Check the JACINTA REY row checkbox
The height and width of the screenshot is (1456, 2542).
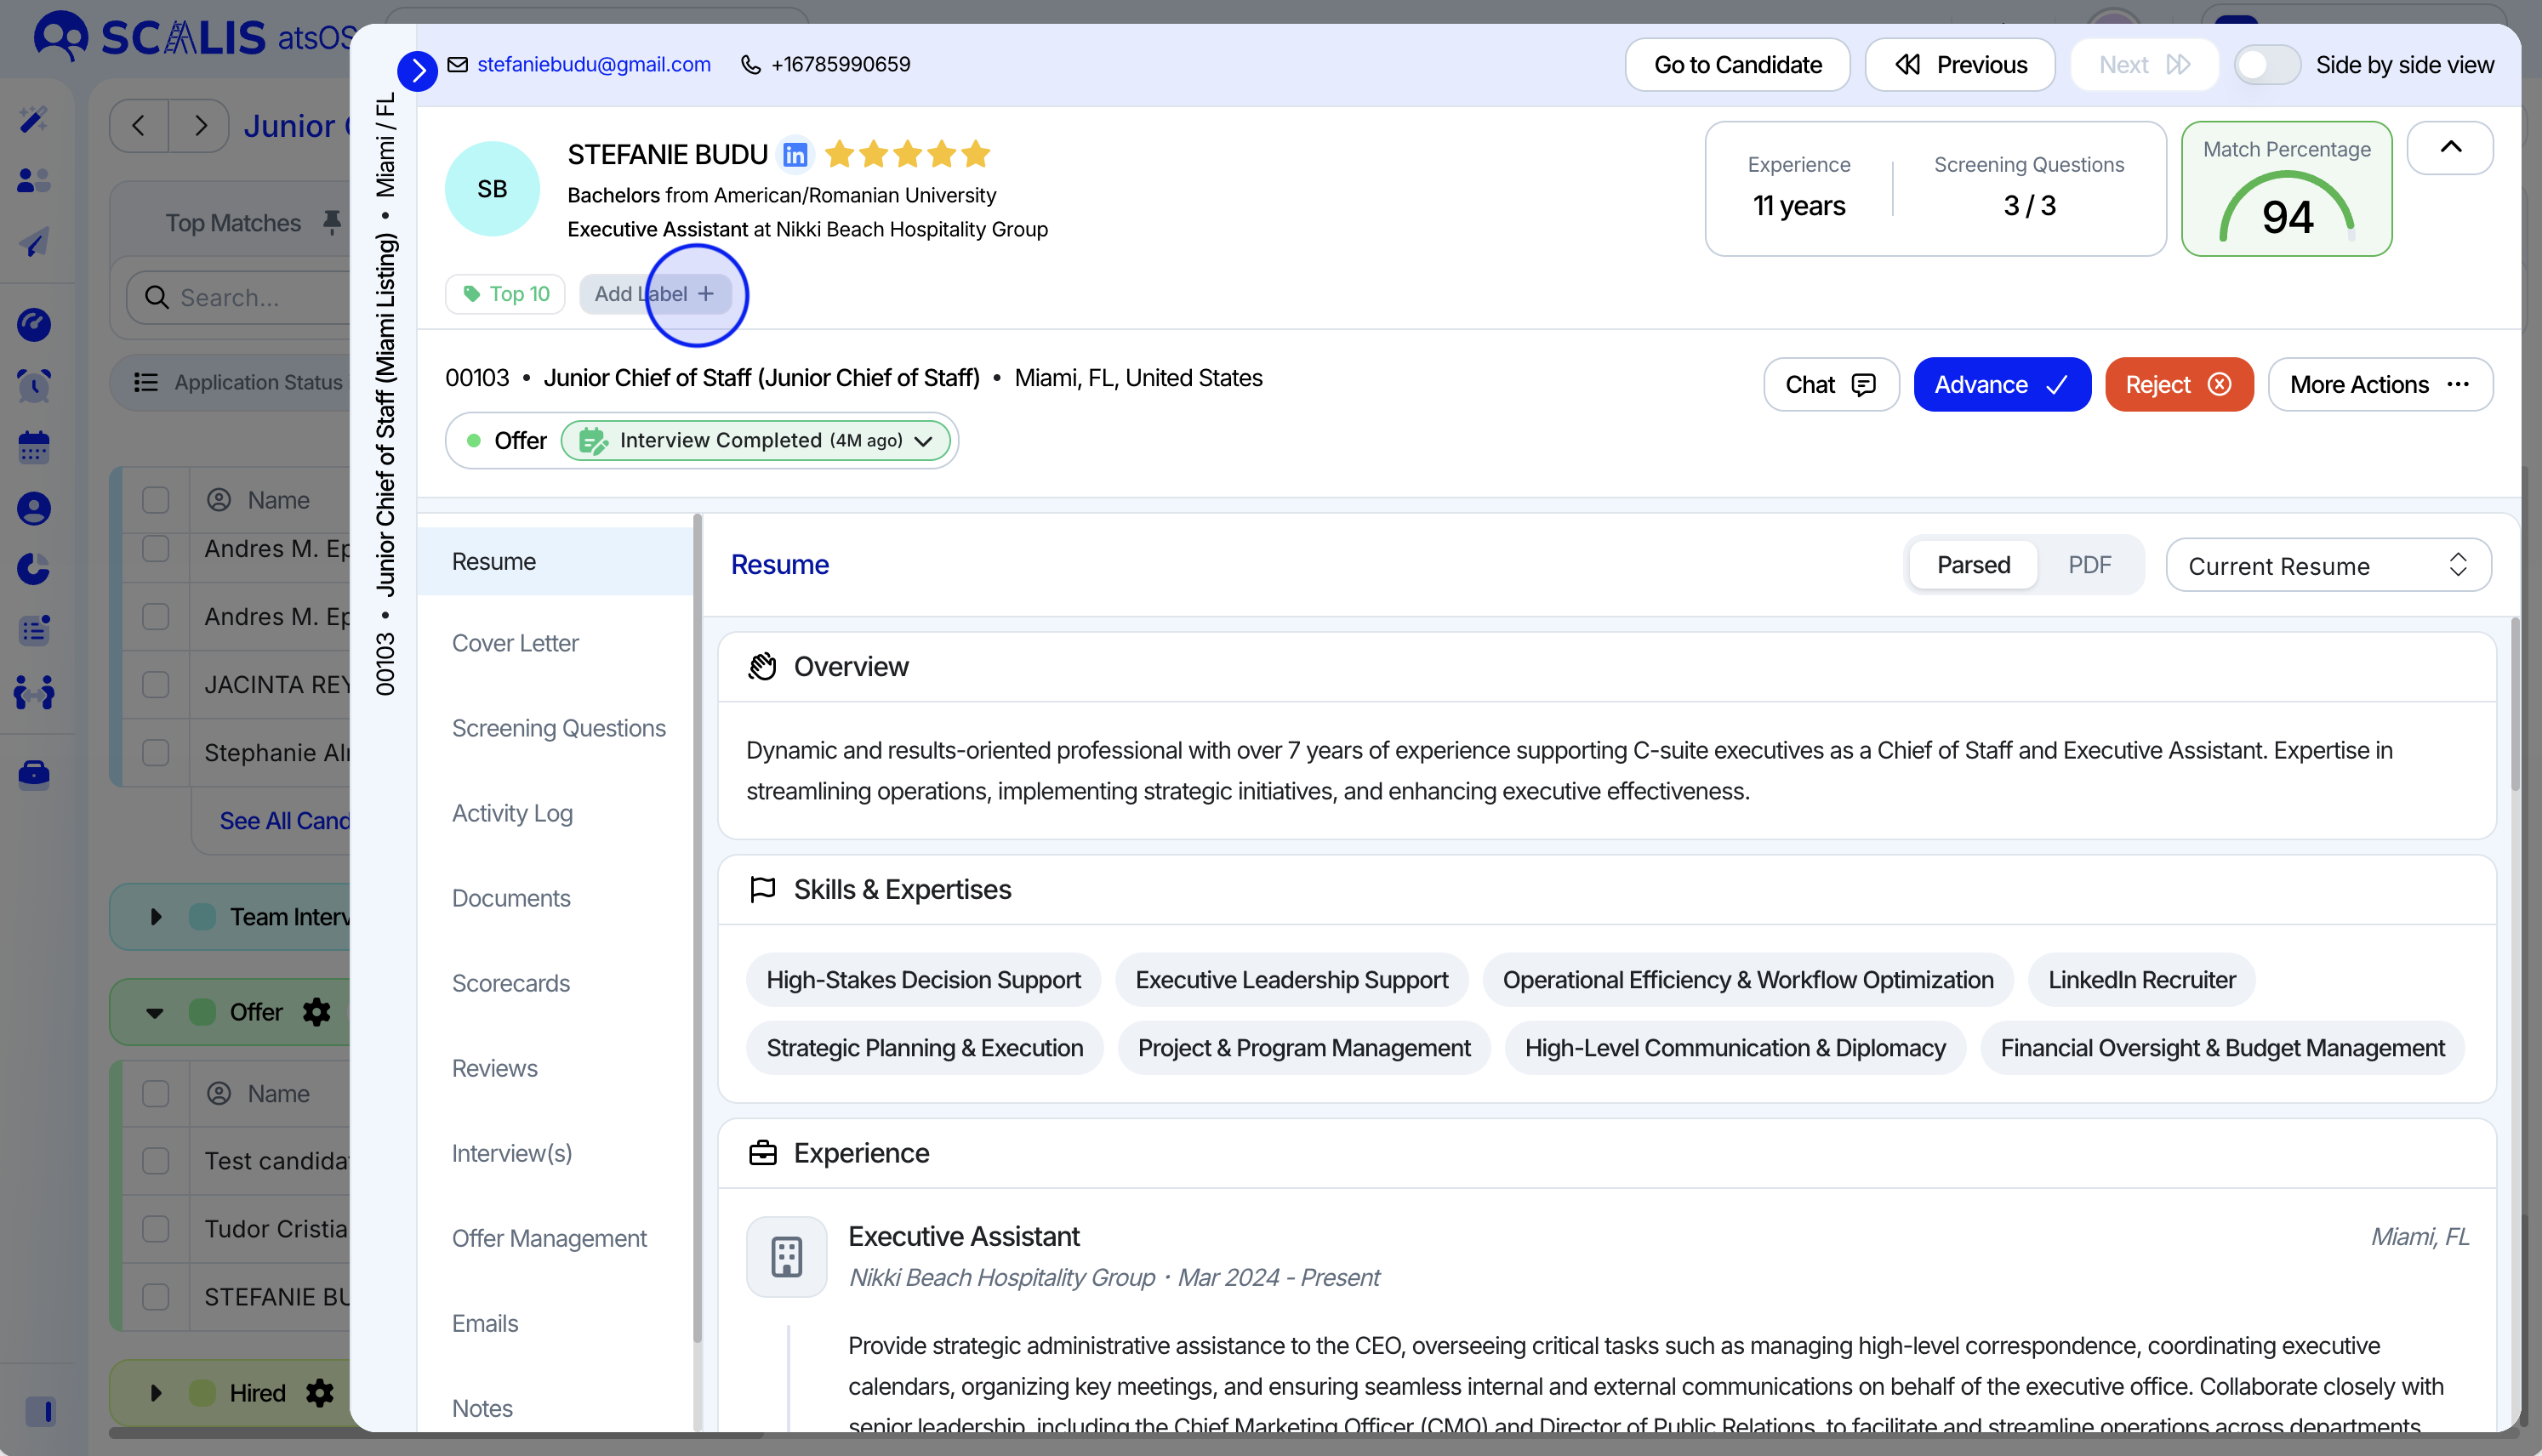pyautogui.click(x=155, y=685)
